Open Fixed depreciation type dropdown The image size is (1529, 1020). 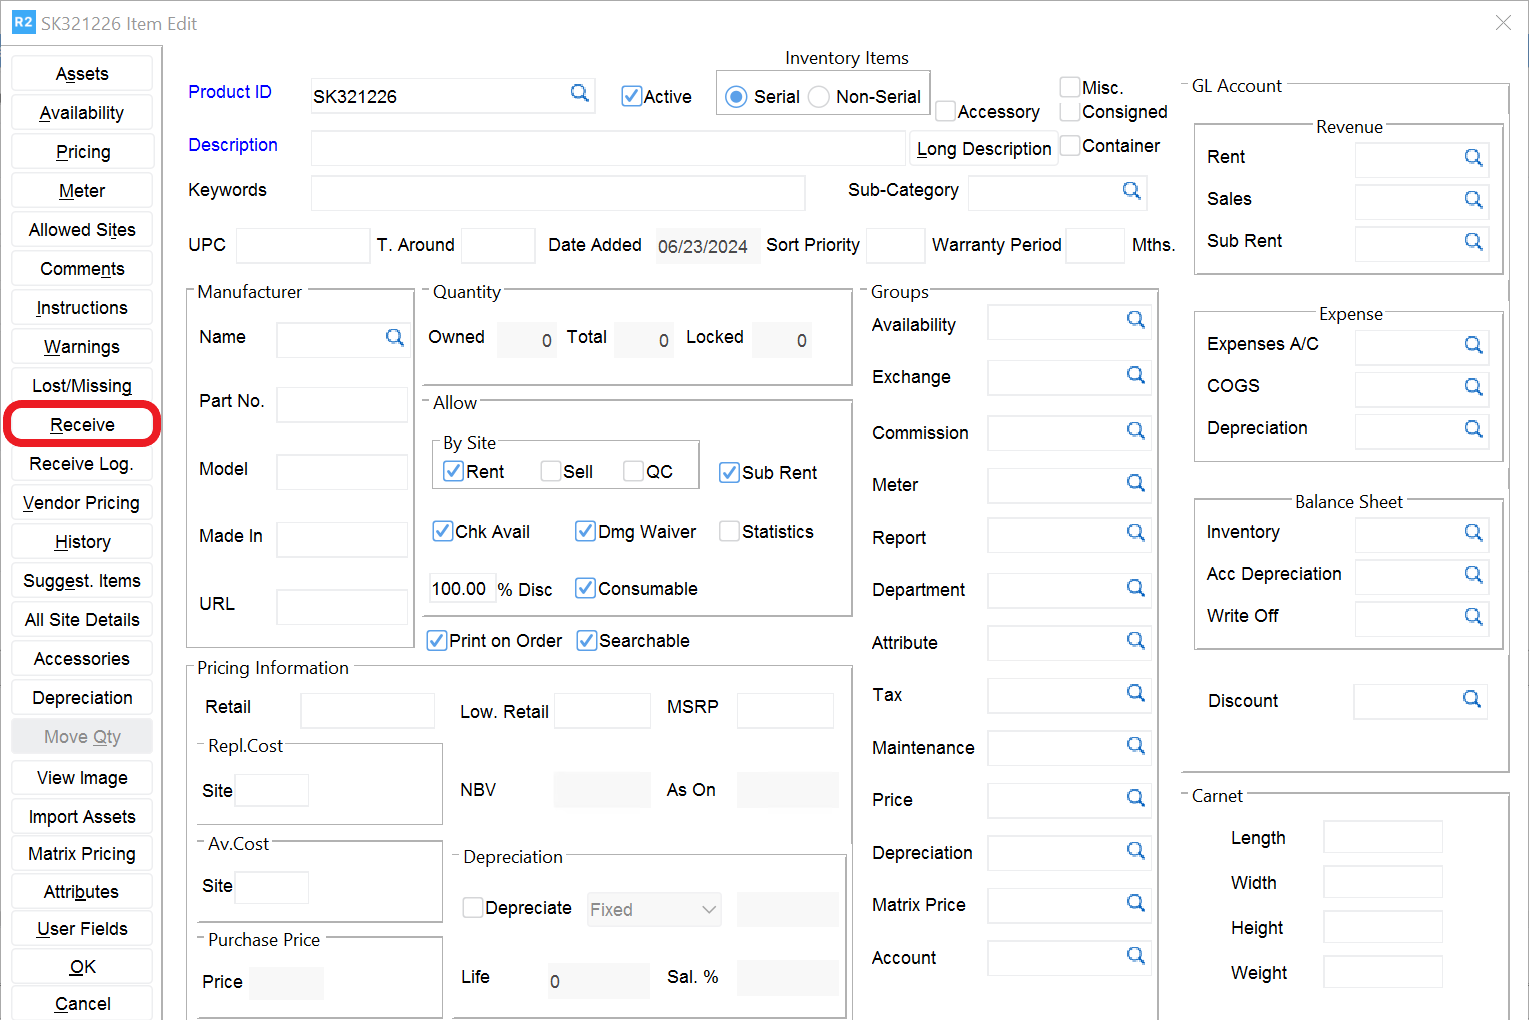click(654, 910)
